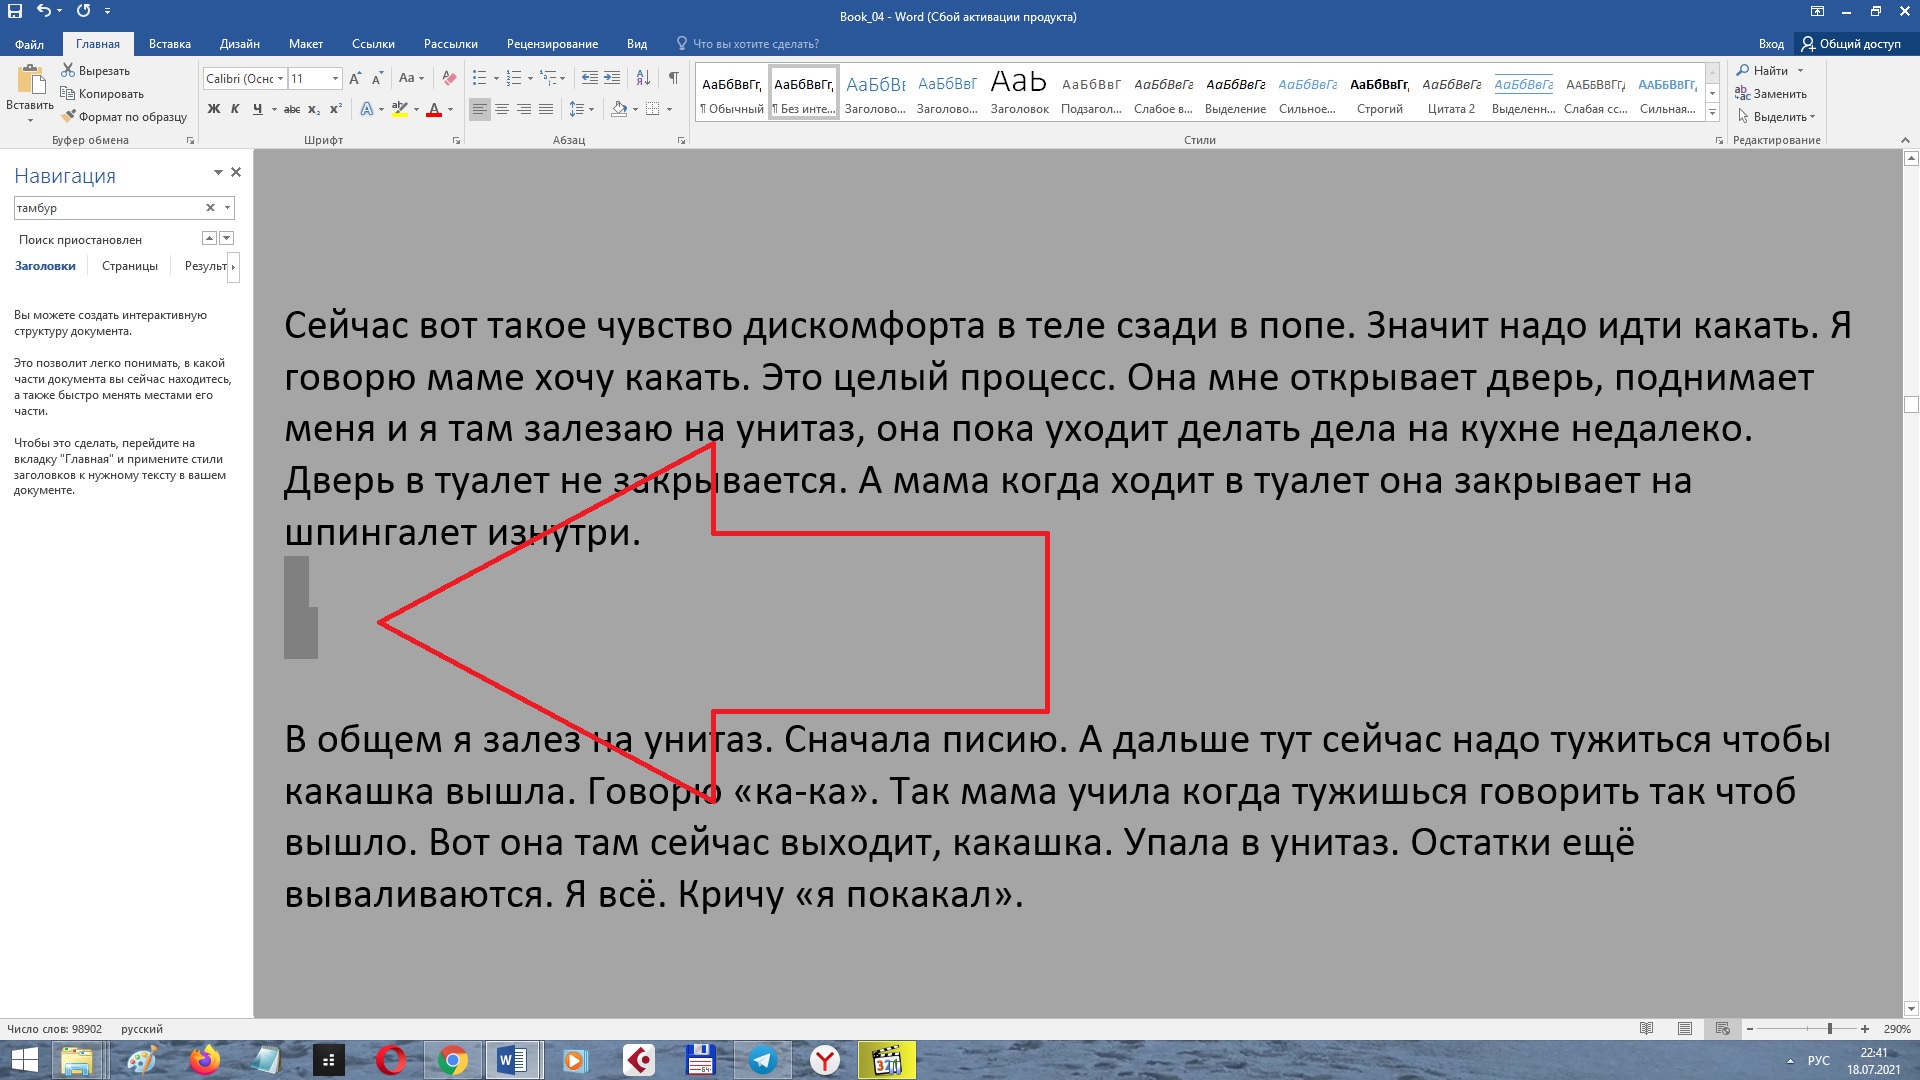Toggle underline (Ч) formatting
1920x1080 pixels.
click(257, 109)
